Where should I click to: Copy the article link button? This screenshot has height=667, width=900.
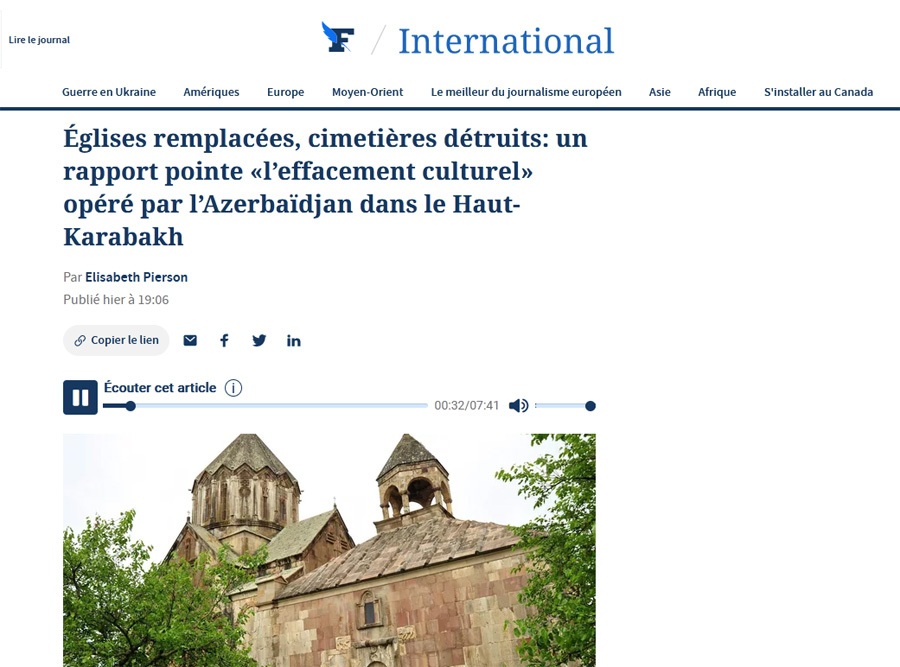tap(117, 340)
